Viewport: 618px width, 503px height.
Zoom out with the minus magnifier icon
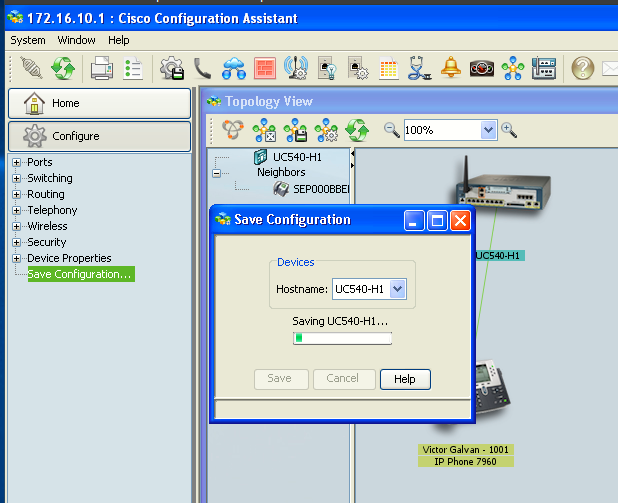click(392, 130)
